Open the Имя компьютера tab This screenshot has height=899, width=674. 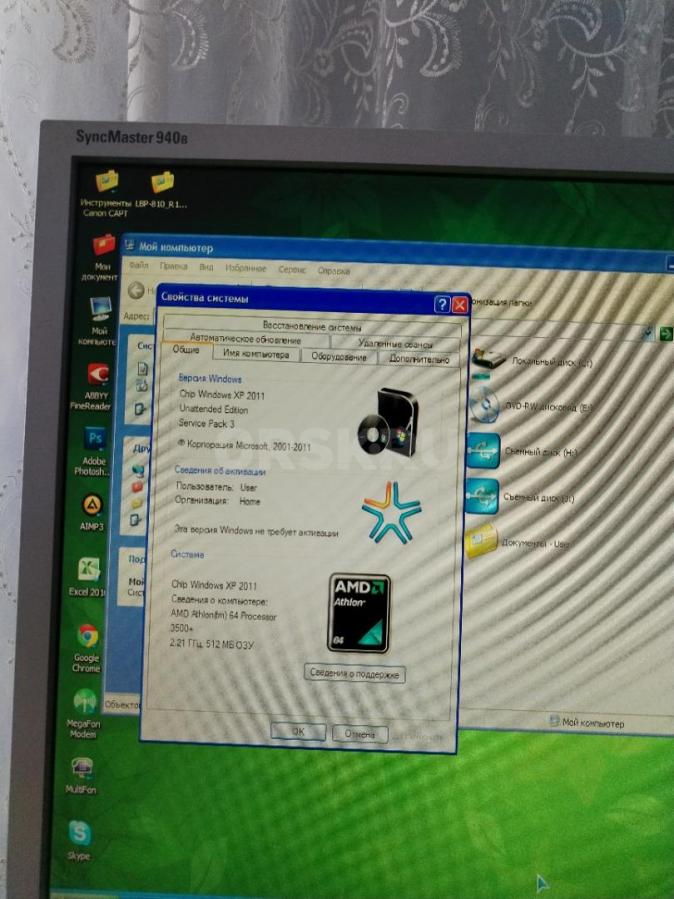(x=256, y=354)
